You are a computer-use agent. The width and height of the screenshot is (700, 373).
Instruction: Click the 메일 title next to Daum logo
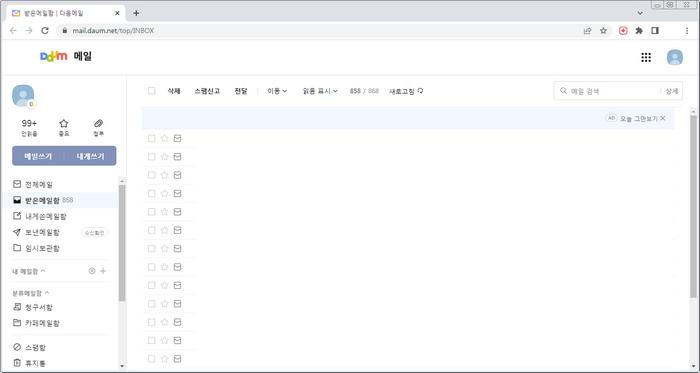[x=83, y=57]
